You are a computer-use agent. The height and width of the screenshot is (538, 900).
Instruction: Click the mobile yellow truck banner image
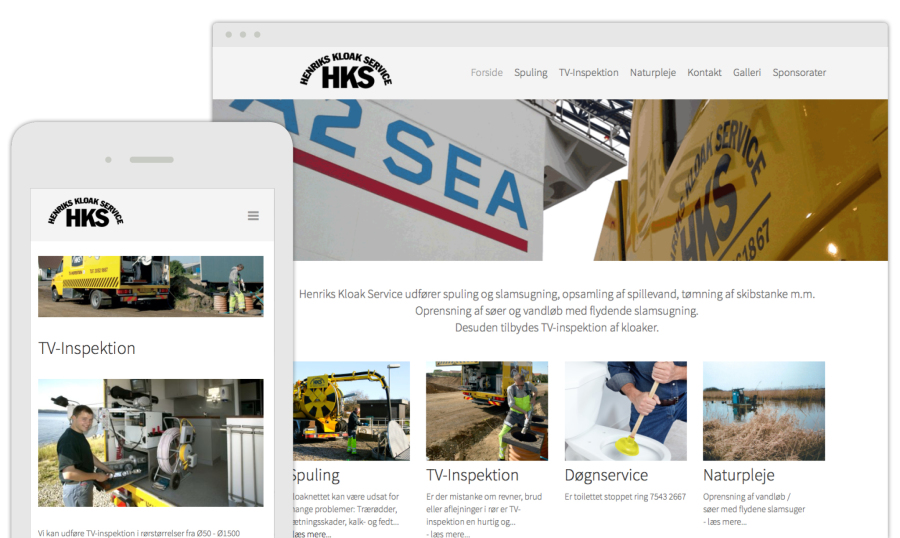pyautogui.click(x=151, y=286)
